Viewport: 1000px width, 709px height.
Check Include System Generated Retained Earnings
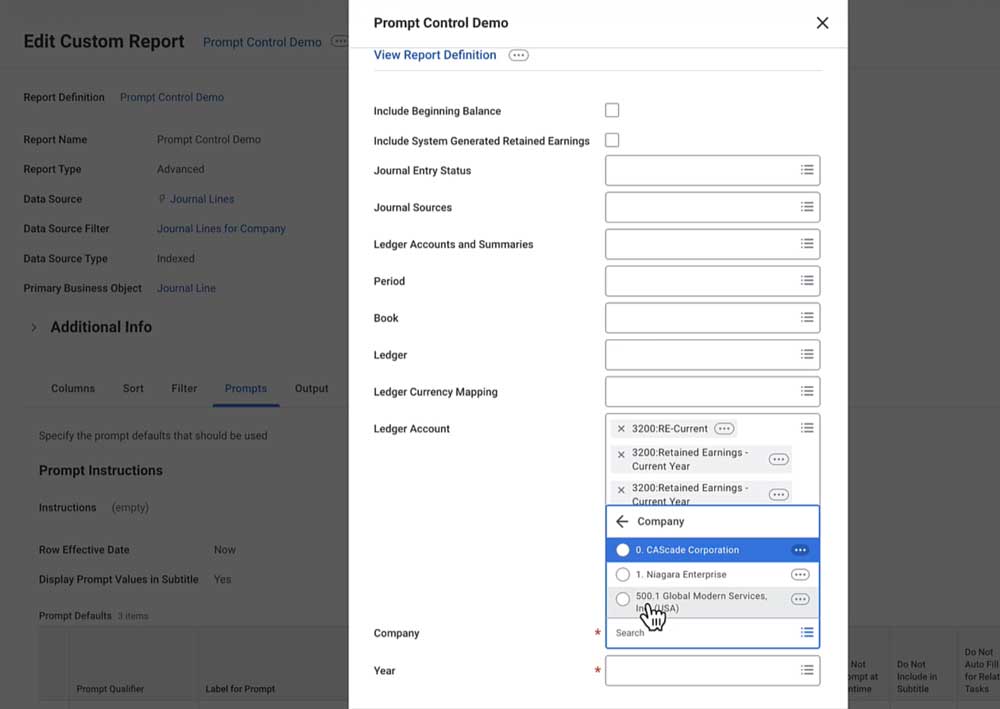pyautogui.click(x=612, y=141)
